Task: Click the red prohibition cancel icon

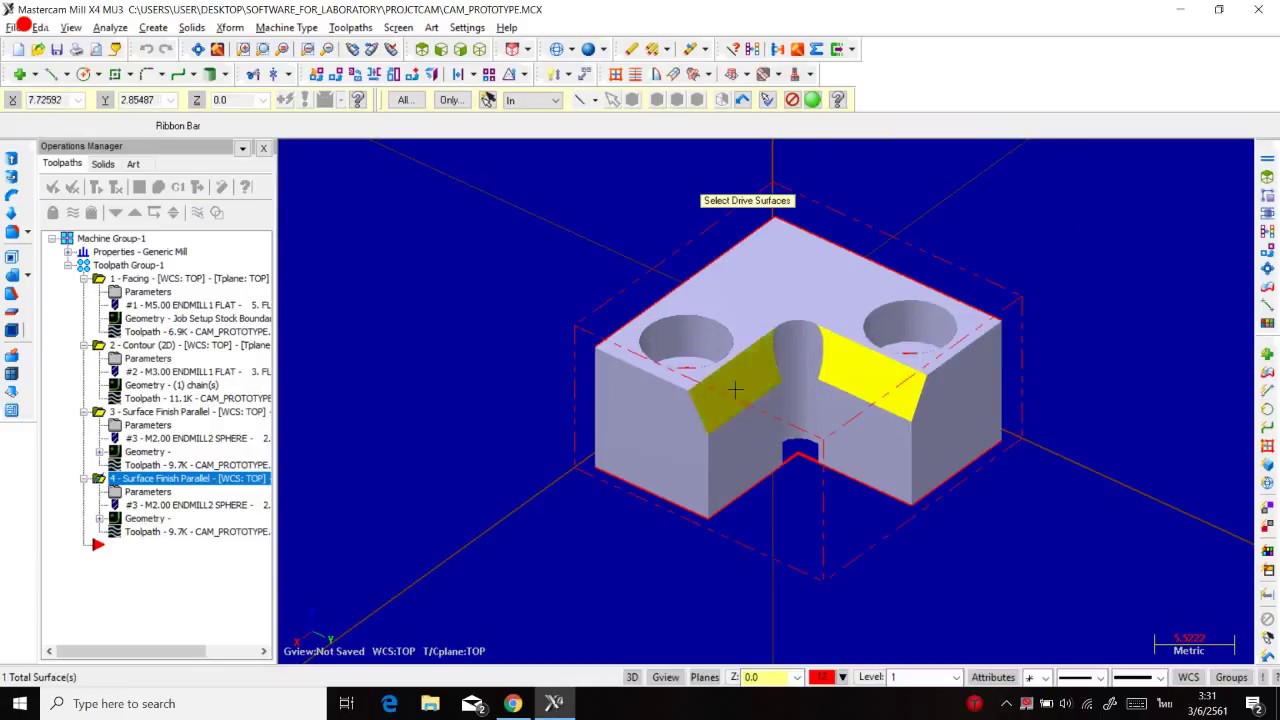Action: tap(792, 100)
